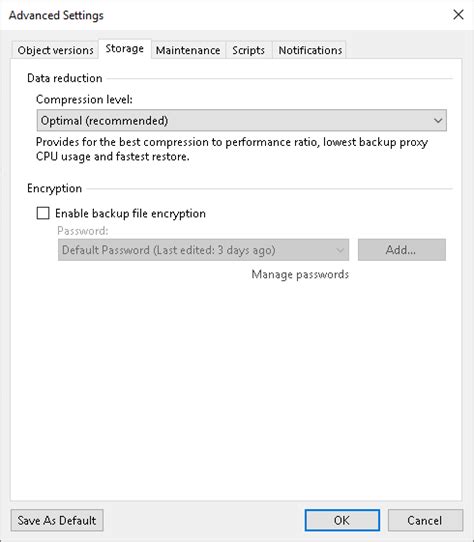Click the Compression level dropdown chevron arrow
Screen dimensions: 474x542
coord(438,121)
